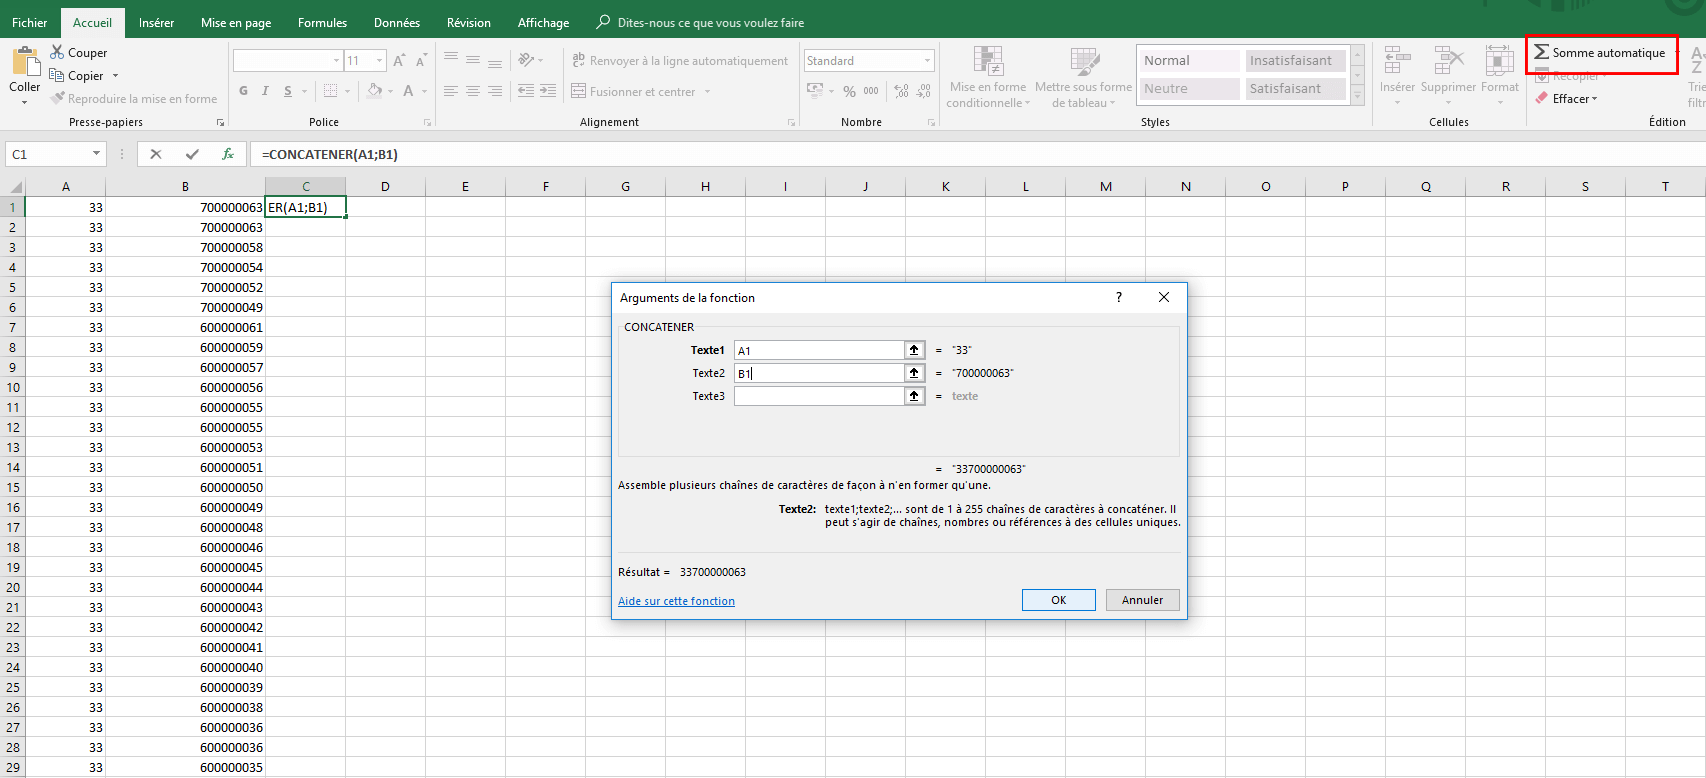Expand the Copier dropdown arrow
The height and width of the screenshot is (778, 1706).
[x=115, y=76]
